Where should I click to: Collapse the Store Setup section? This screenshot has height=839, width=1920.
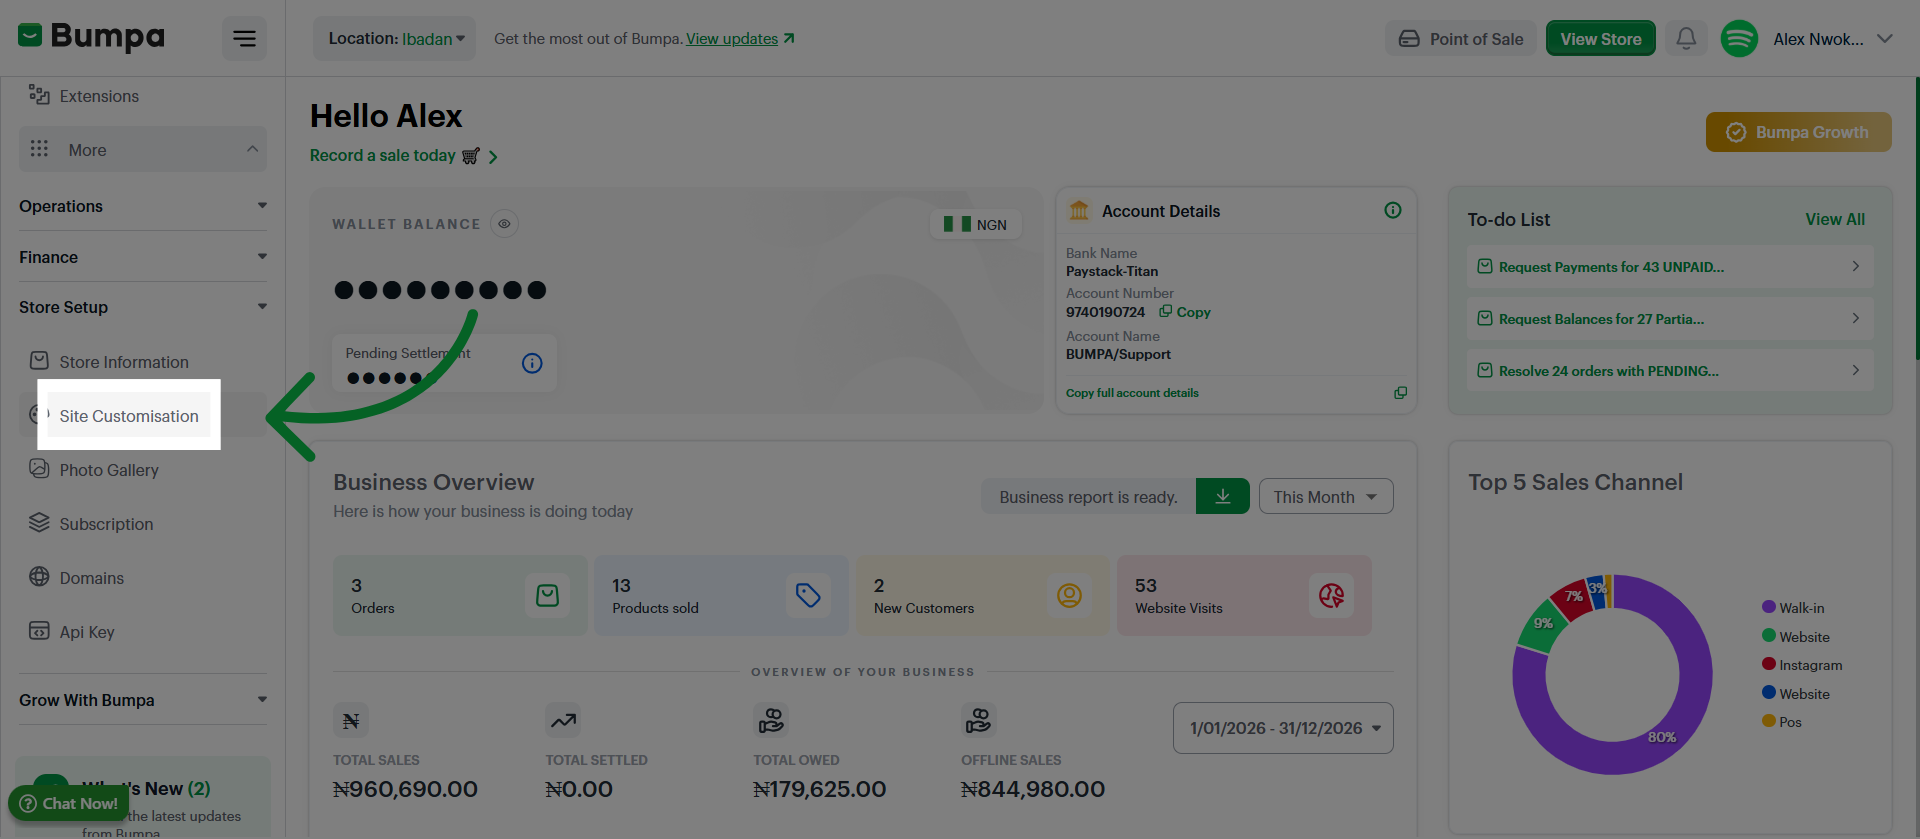point(143,307)
